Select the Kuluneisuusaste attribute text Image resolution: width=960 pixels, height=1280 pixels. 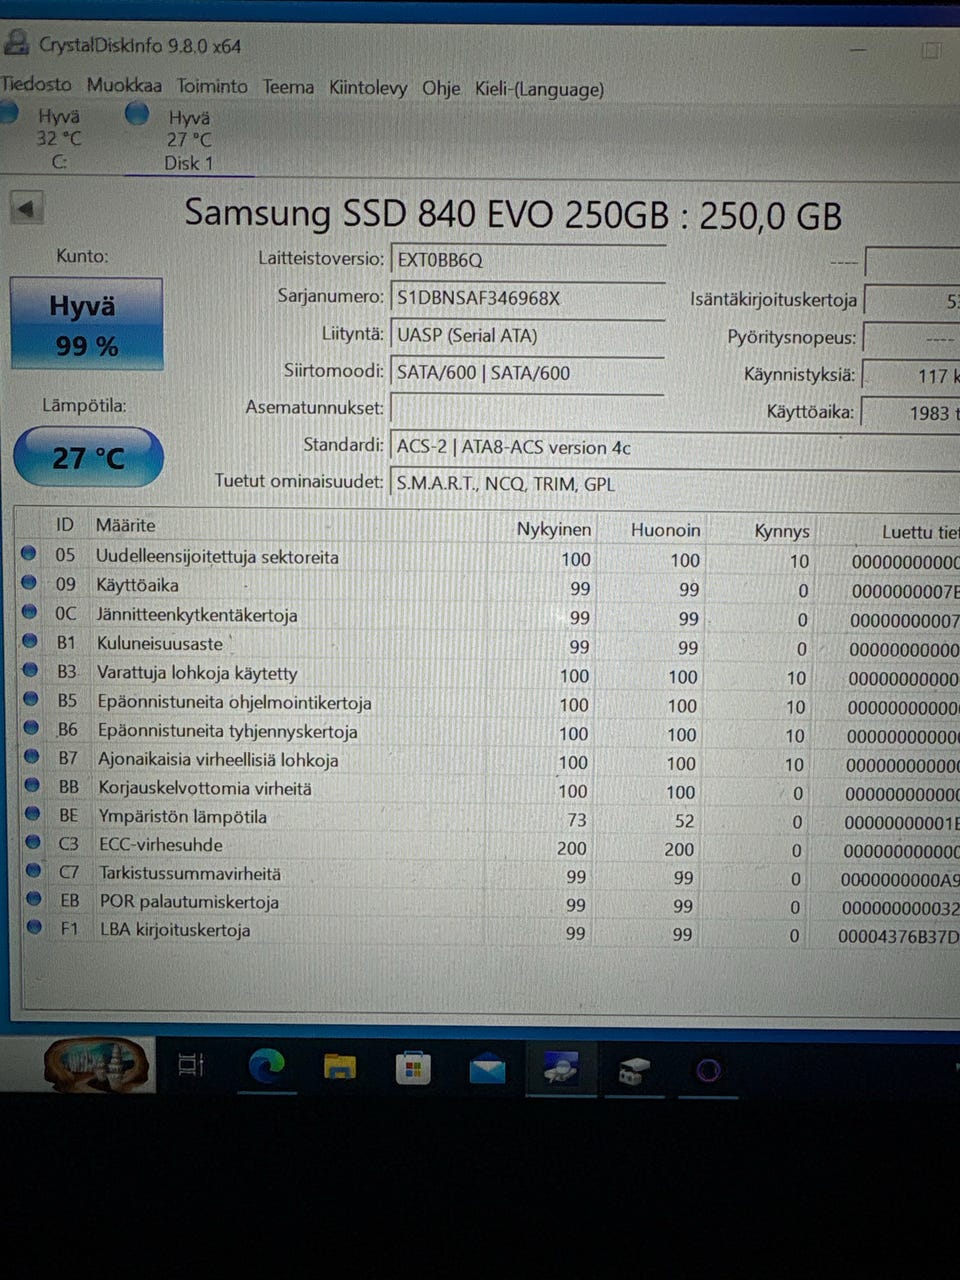pos(160,644)
